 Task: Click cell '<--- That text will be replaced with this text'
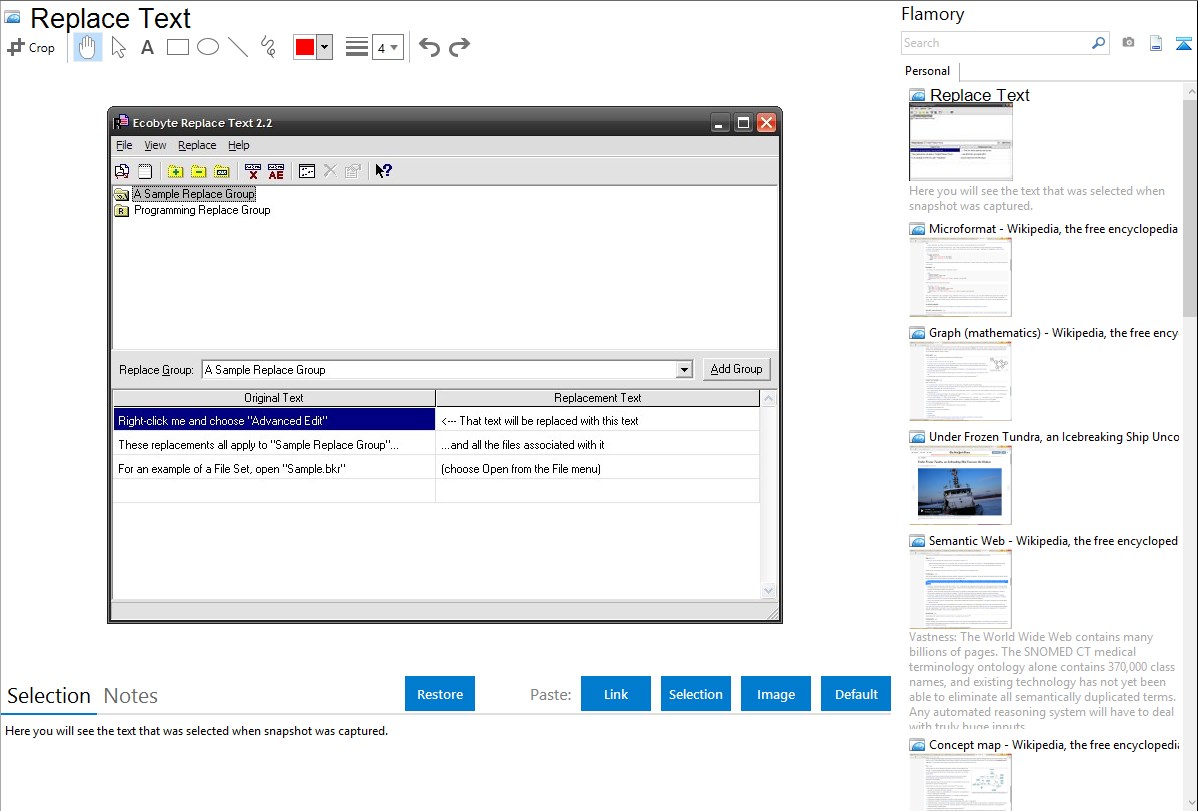(x=597, y=420)
